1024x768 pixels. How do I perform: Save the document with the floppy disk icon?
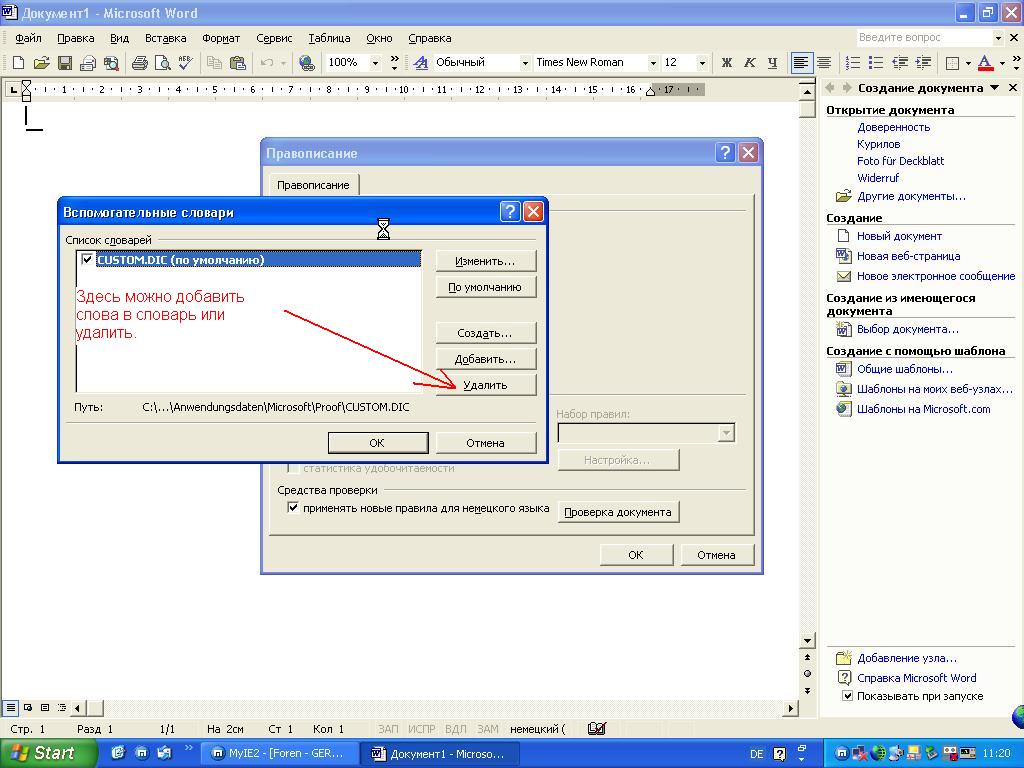[65, 63]
